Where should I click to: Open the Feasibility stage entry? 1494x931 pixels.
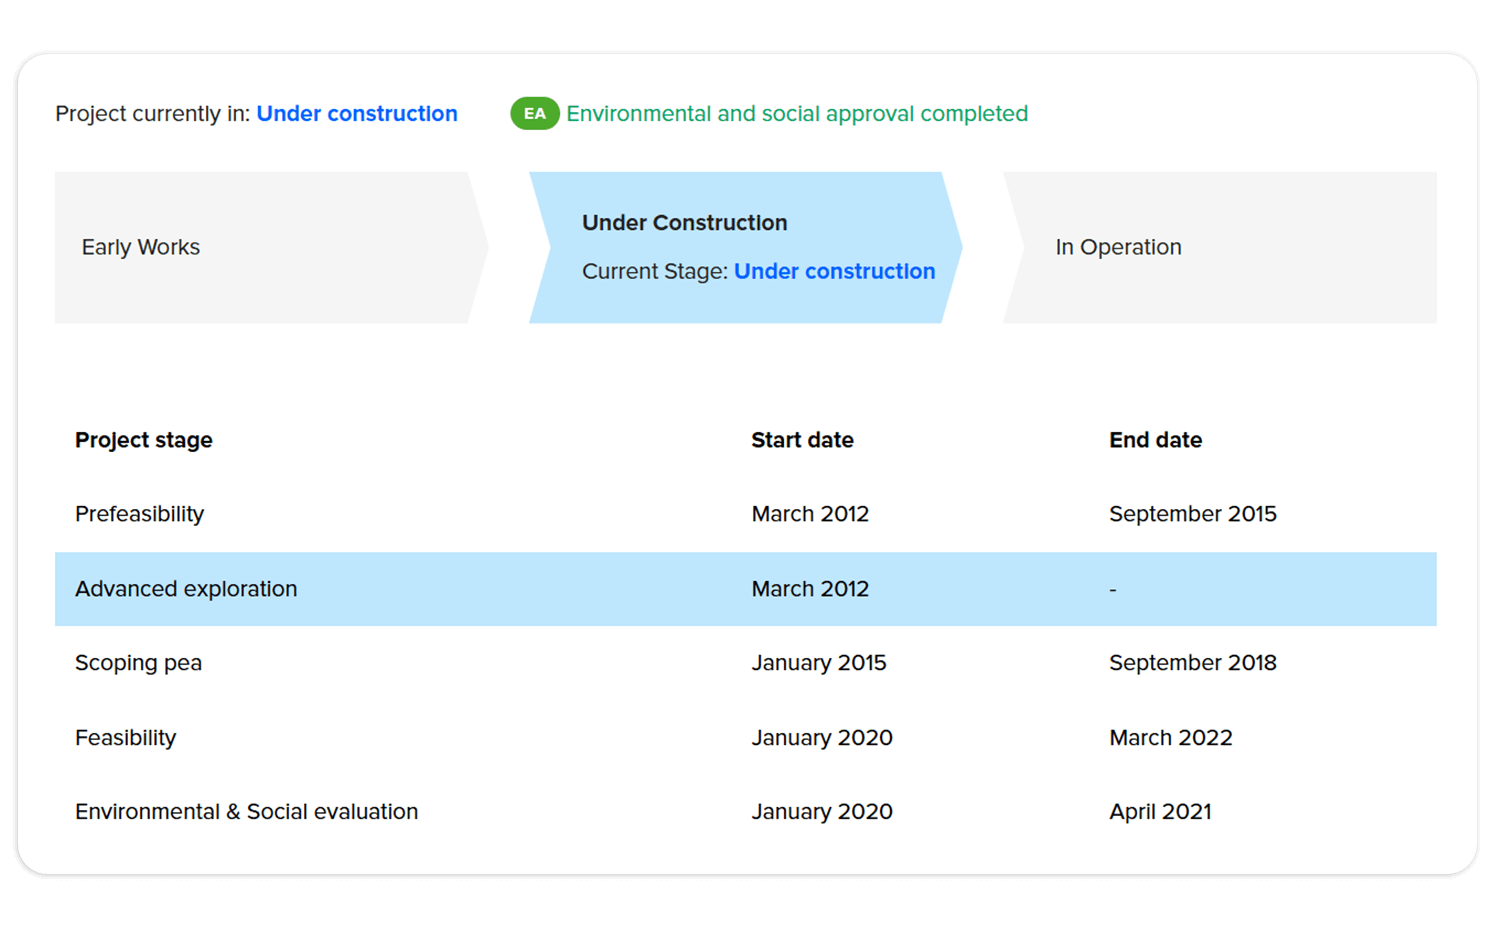click(x=125, y=737)
